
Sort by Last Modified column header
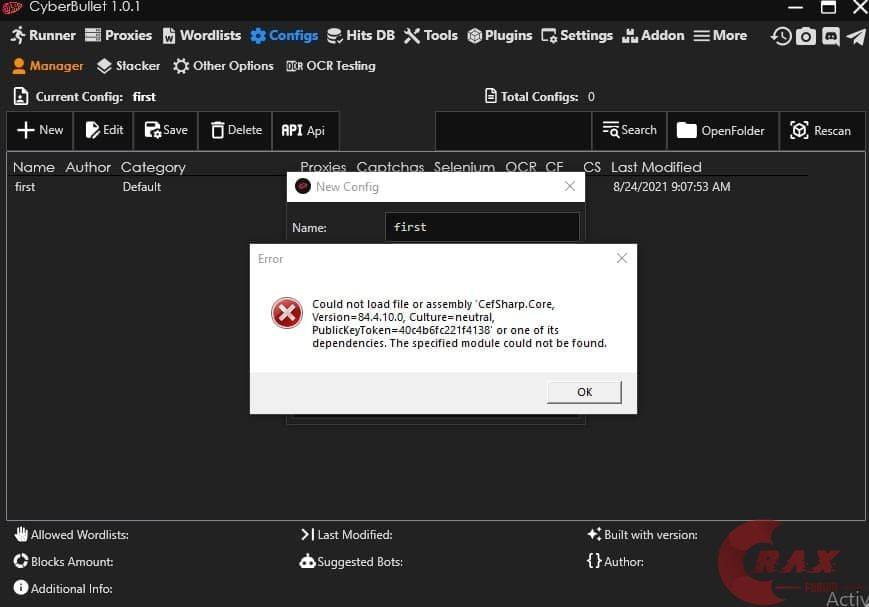(x=656, y=167)
